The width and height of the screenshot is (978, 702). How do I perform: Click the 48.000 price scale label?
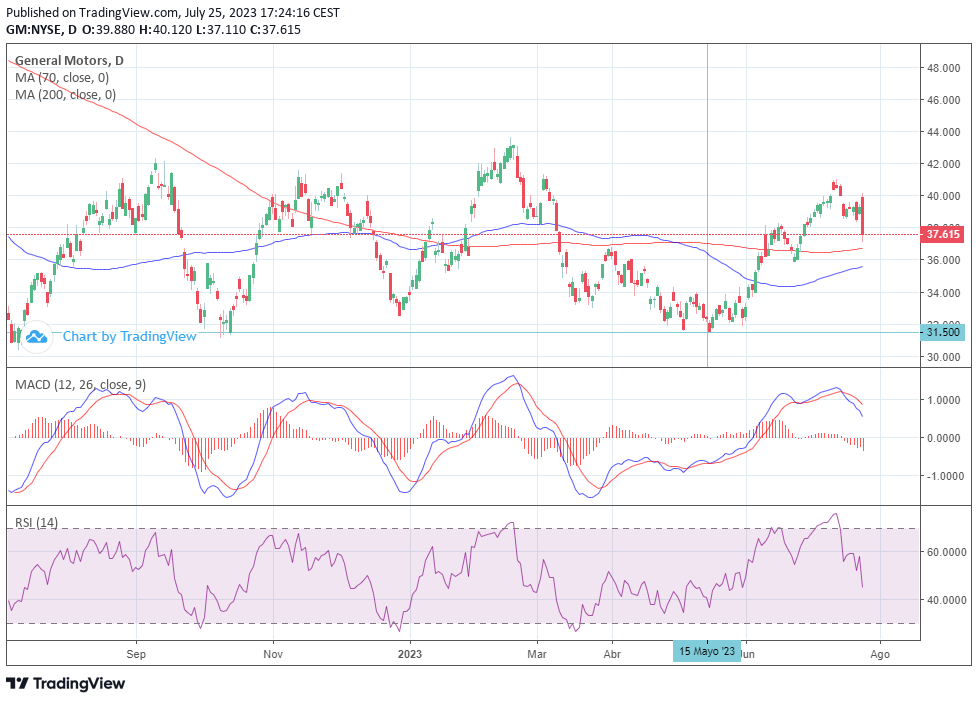(x=943, y=68)
